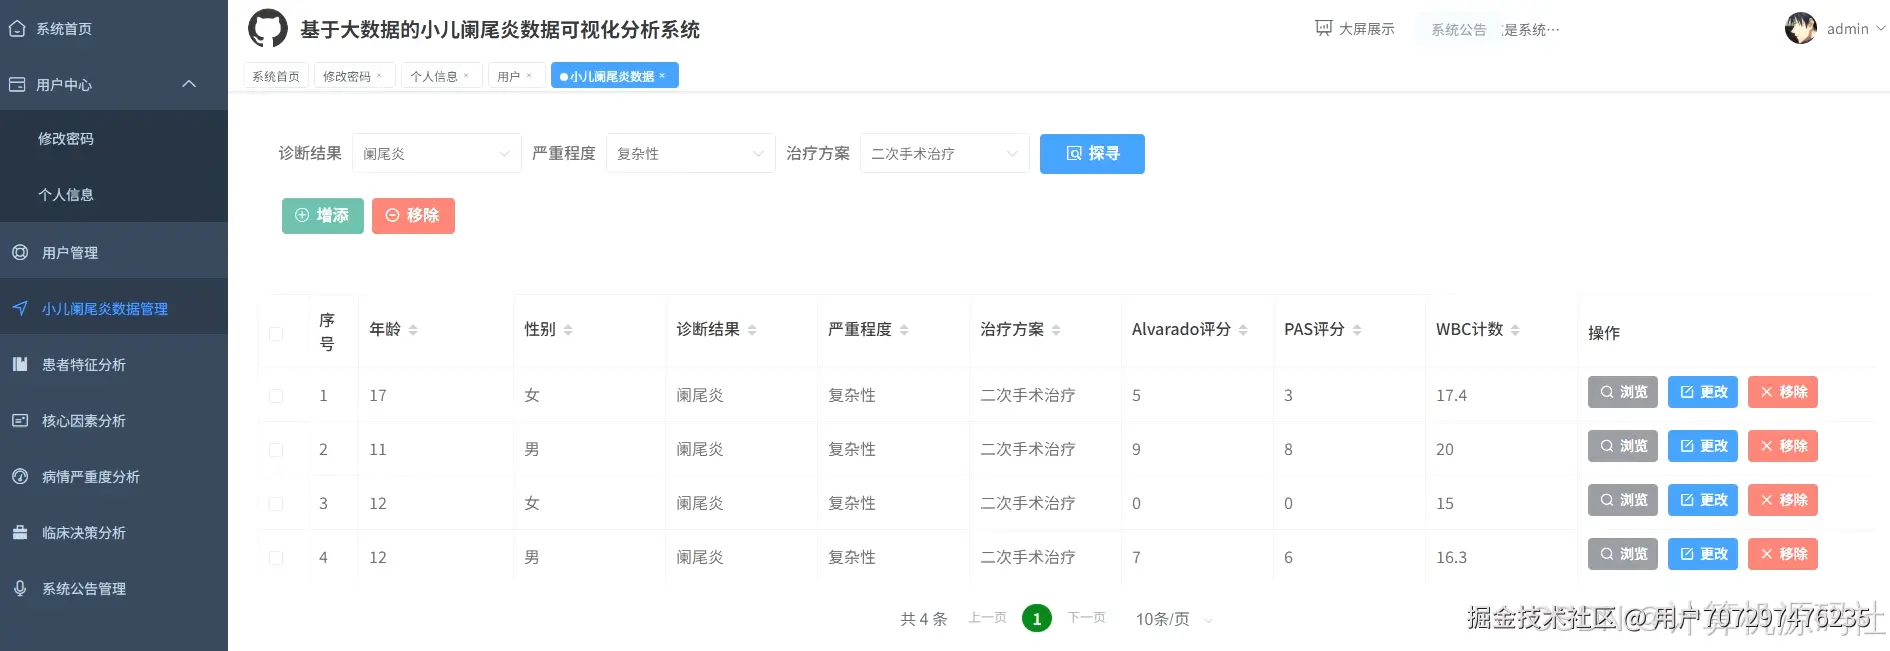Open 个人信息 in the sidebar
This screenshot has width=1890, height=651.
[x=114, y=194]
